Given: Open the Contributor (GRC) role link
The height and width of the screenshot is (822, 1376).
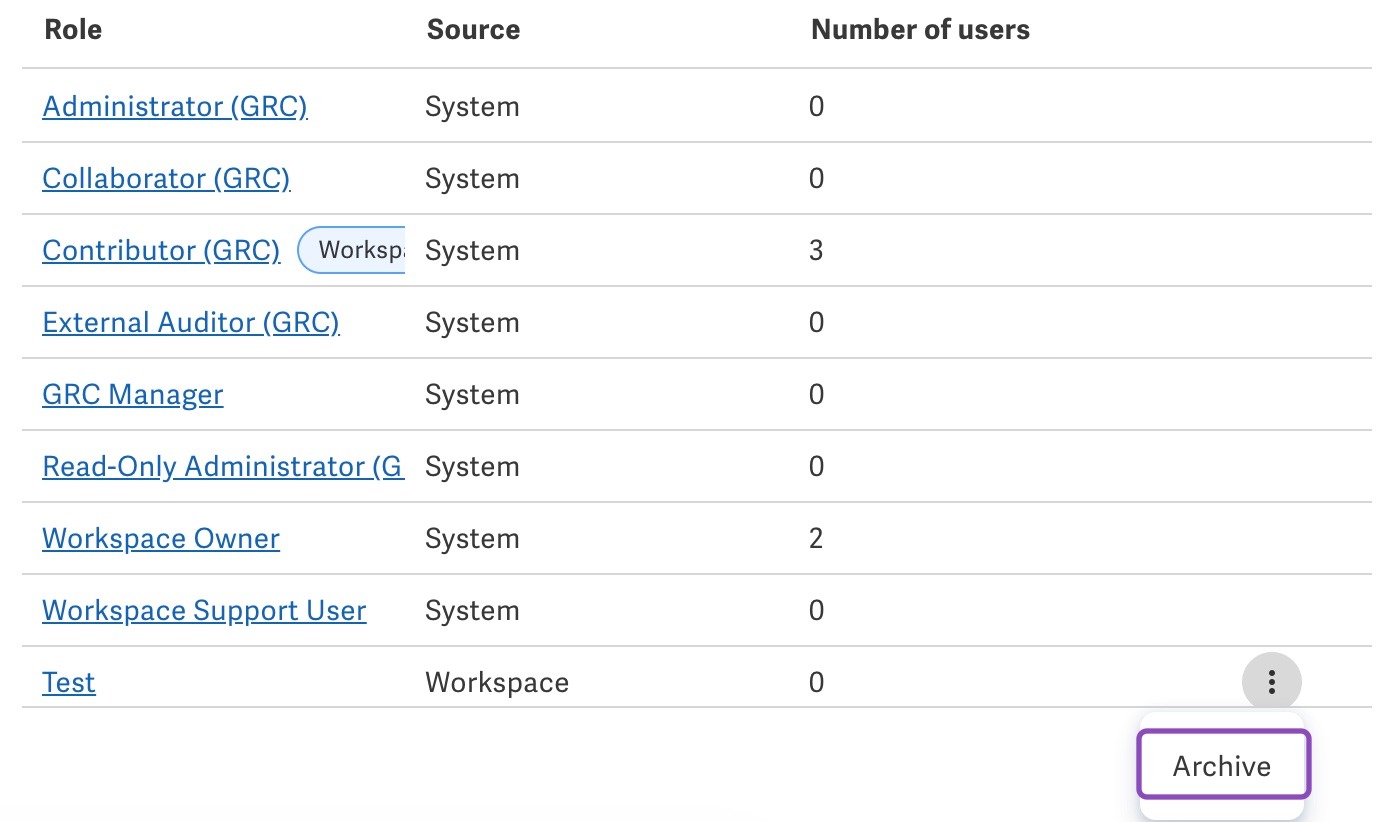Looking at the screenshot, I should [161, 250].
